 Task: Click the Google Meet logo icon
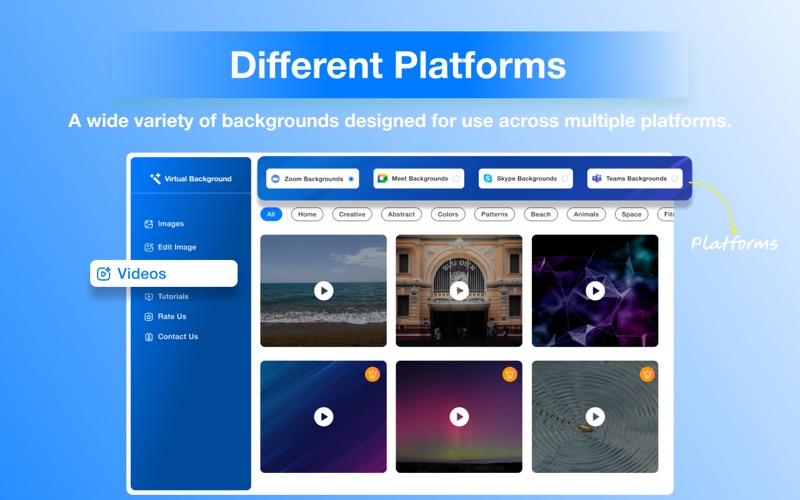click(382, 179)
